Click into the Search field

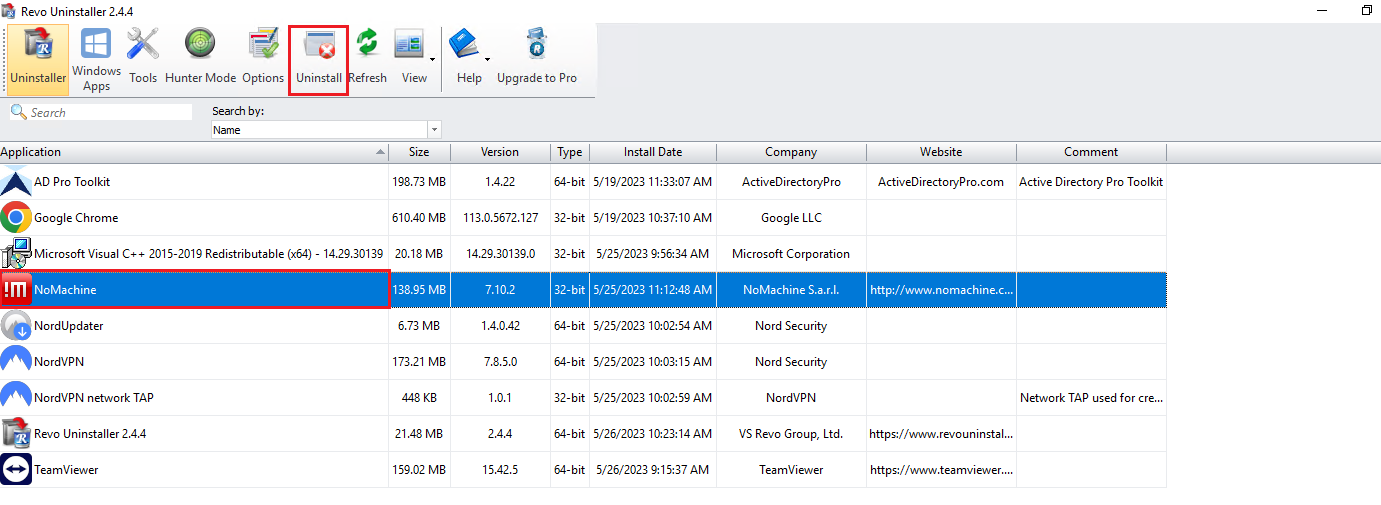pyautogui.click(x=110, y=113)
